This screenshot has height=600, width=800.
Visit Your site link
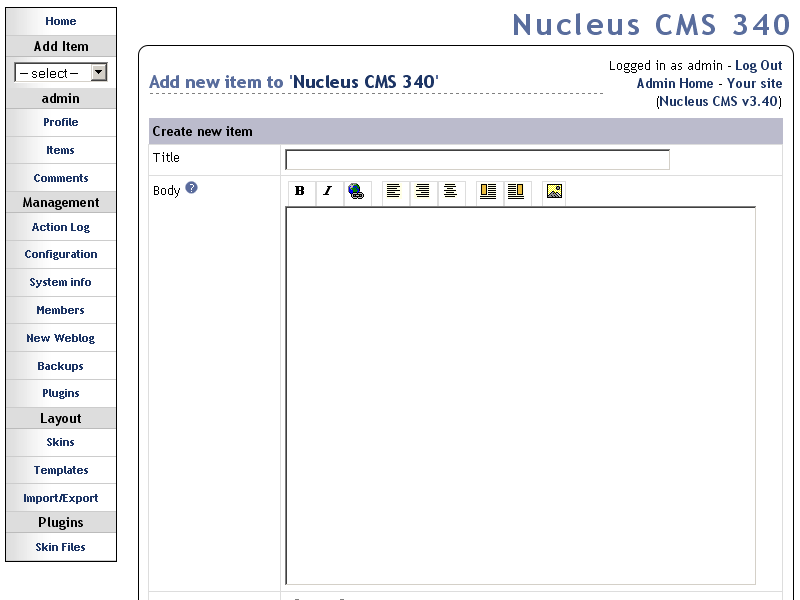(x=754, y=84)
